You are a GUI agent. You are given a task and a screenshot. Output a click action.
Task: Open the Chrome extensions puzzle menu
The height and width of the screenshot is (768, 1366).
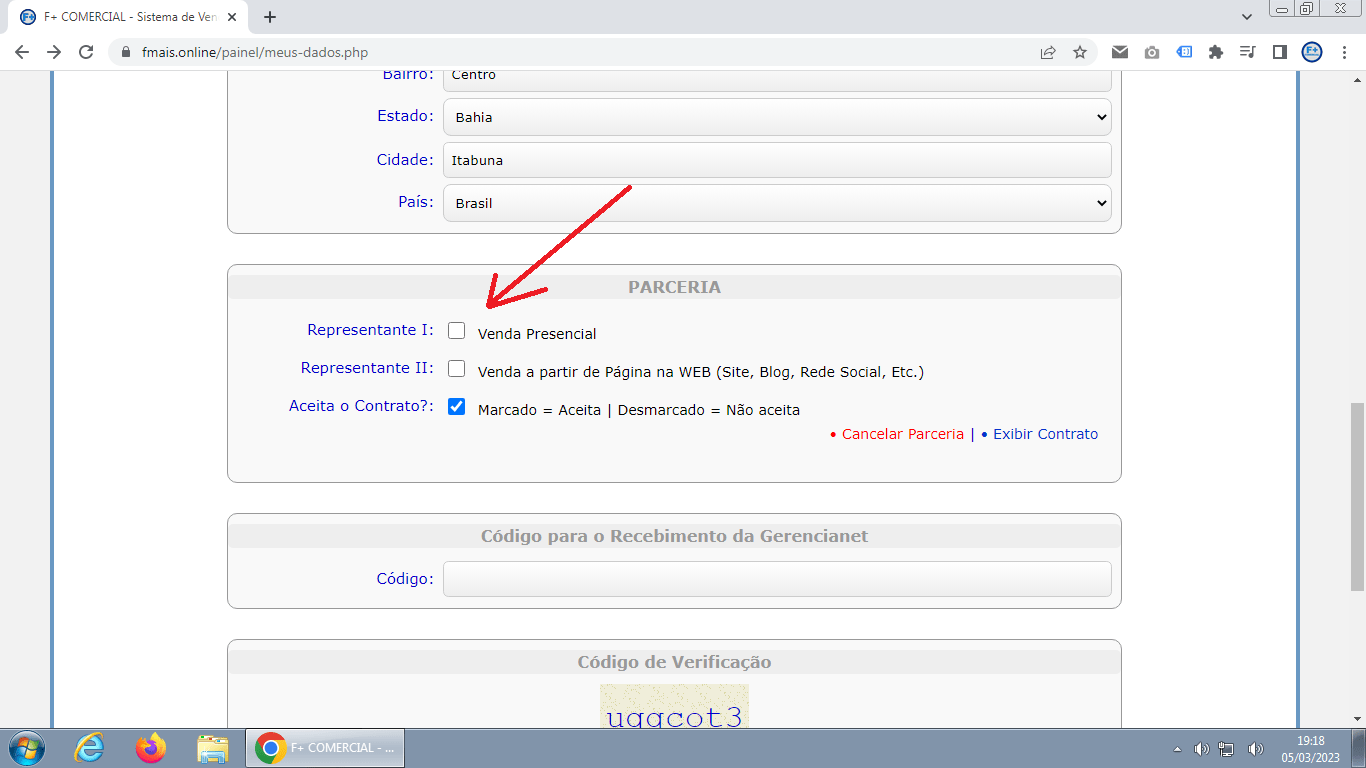(x=1216, y=52)
